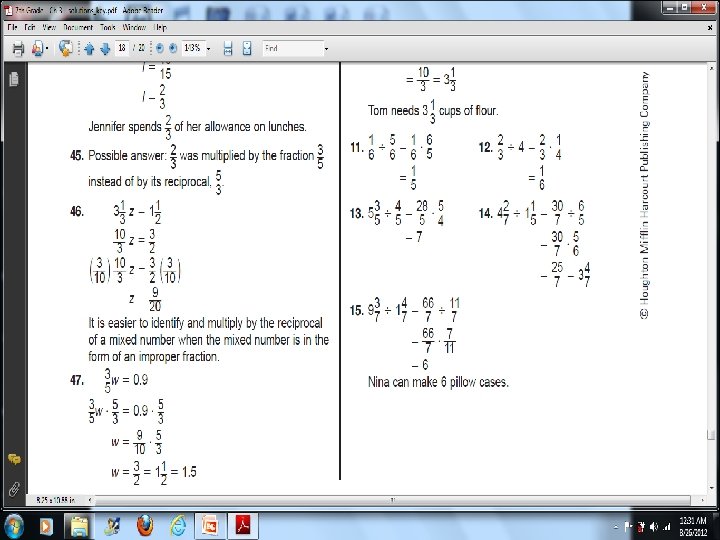Screen dimensions: 720x540
Task: Click the globe web conference icon
Action: (x=66, y=48)
